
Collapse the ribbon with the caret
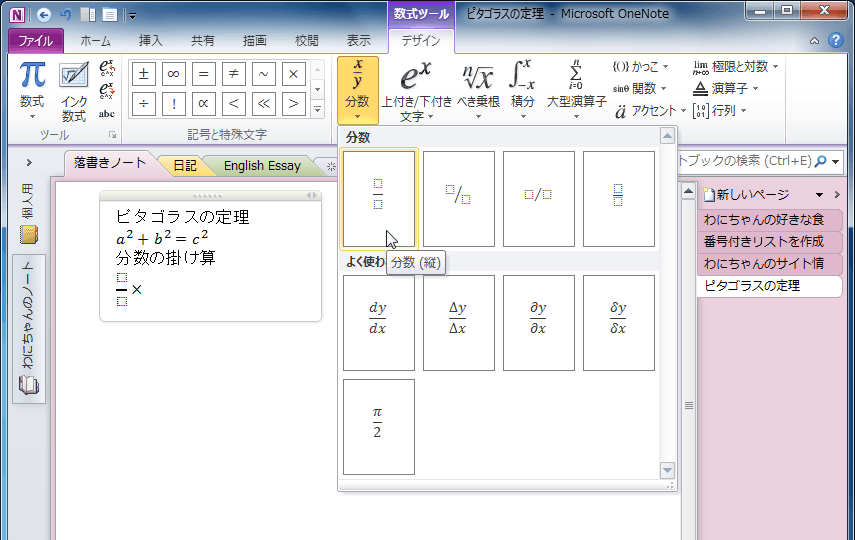click(x=814, y=41)
